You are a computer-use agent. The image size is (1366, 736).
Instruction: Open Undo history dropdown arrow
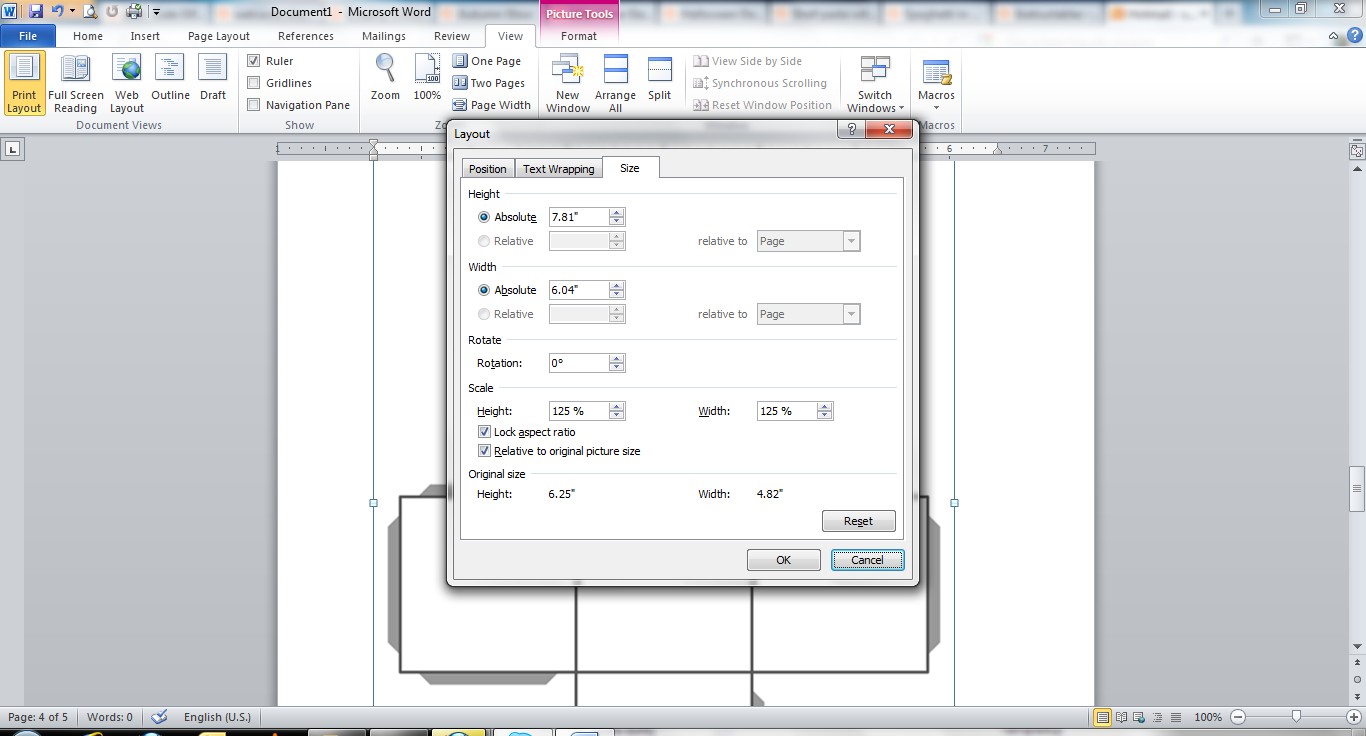(73, 11)
